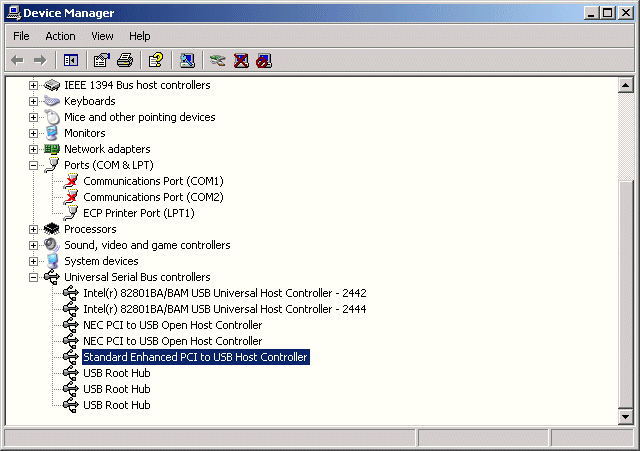The height and width of the screenshot is (451, 640).
Task: Open Properties from the toolbar
Action: click(101, 61)
